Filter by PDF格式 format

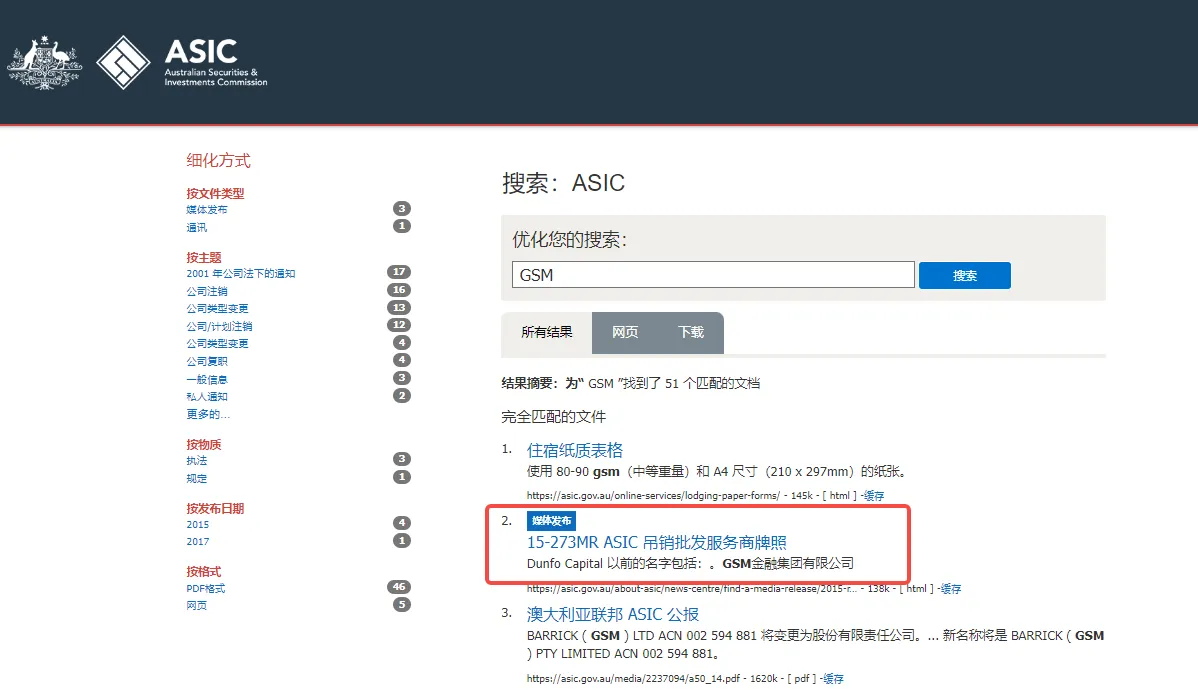click(206, 588)
